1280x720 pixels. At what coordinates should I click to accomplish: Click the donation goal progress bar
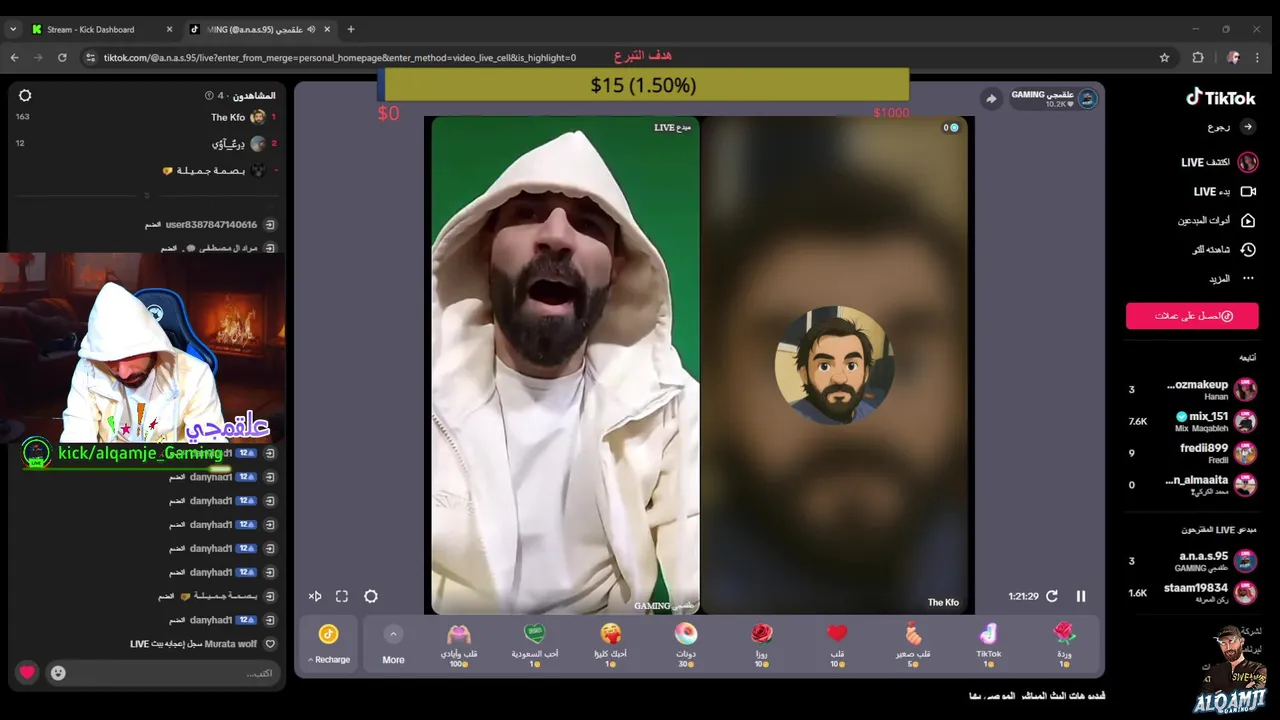643,85
